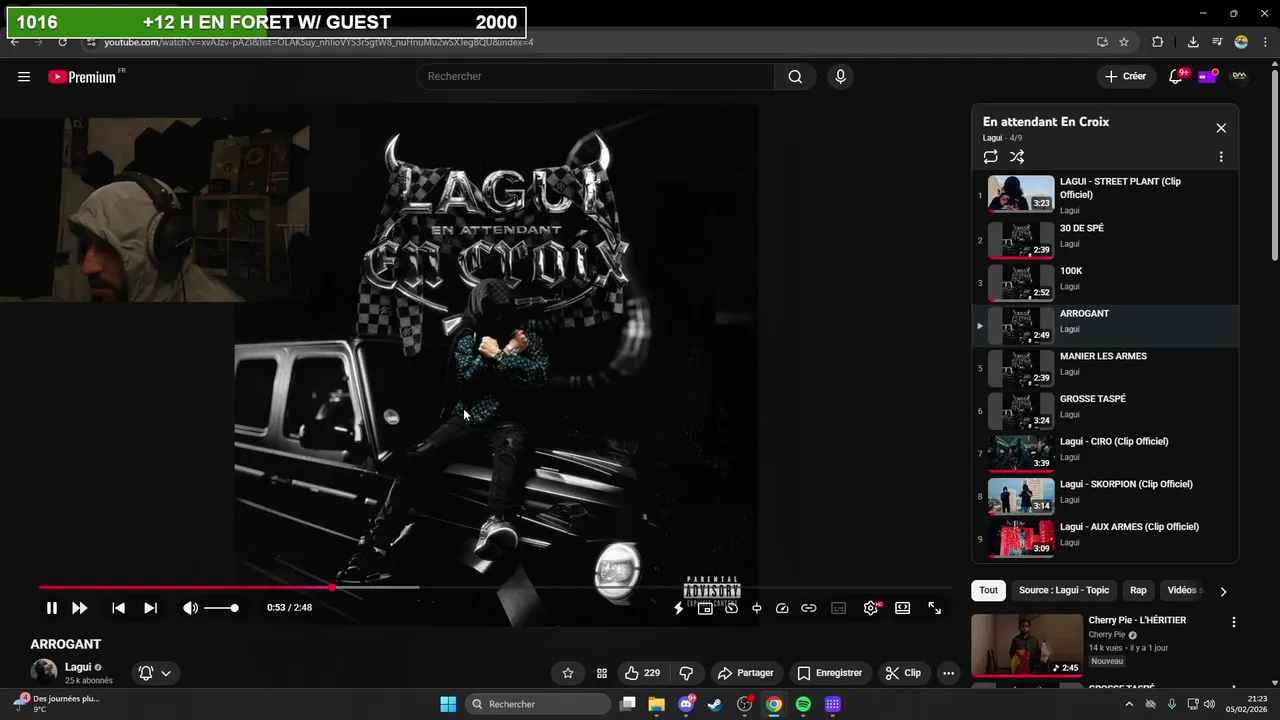The image size is (1280, 720).
Task: Open more actions ellipsis under the video
Action: point(948,673)
